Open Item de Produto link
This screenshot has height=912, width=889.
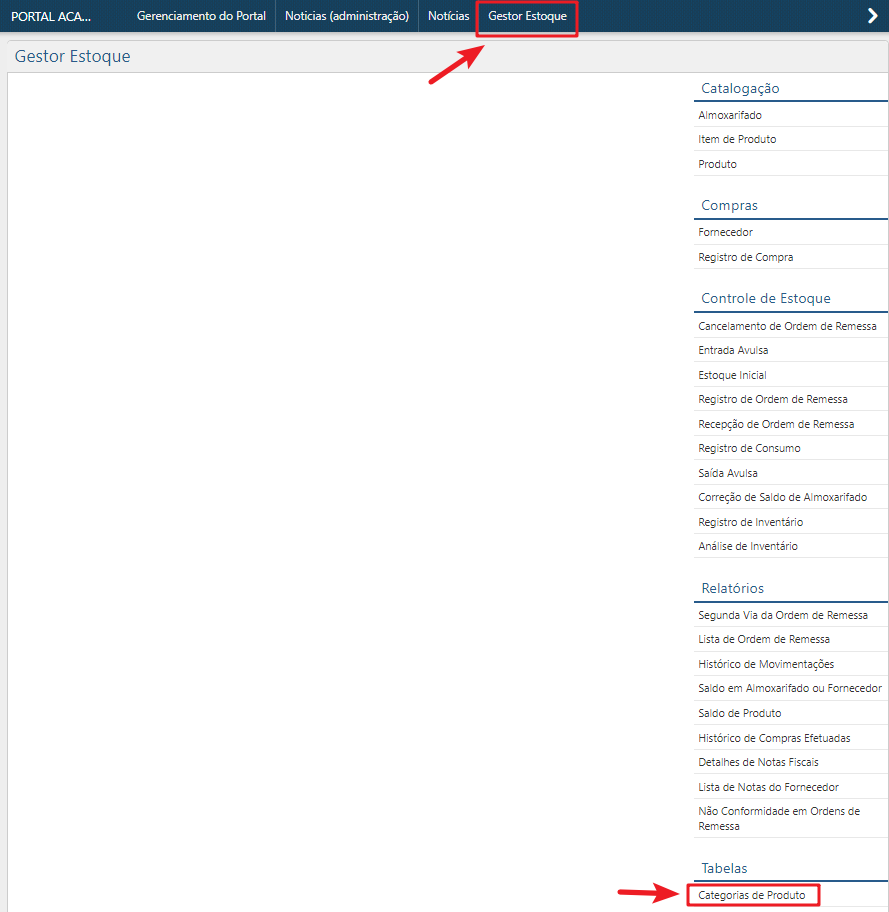(x=737, y=139)
